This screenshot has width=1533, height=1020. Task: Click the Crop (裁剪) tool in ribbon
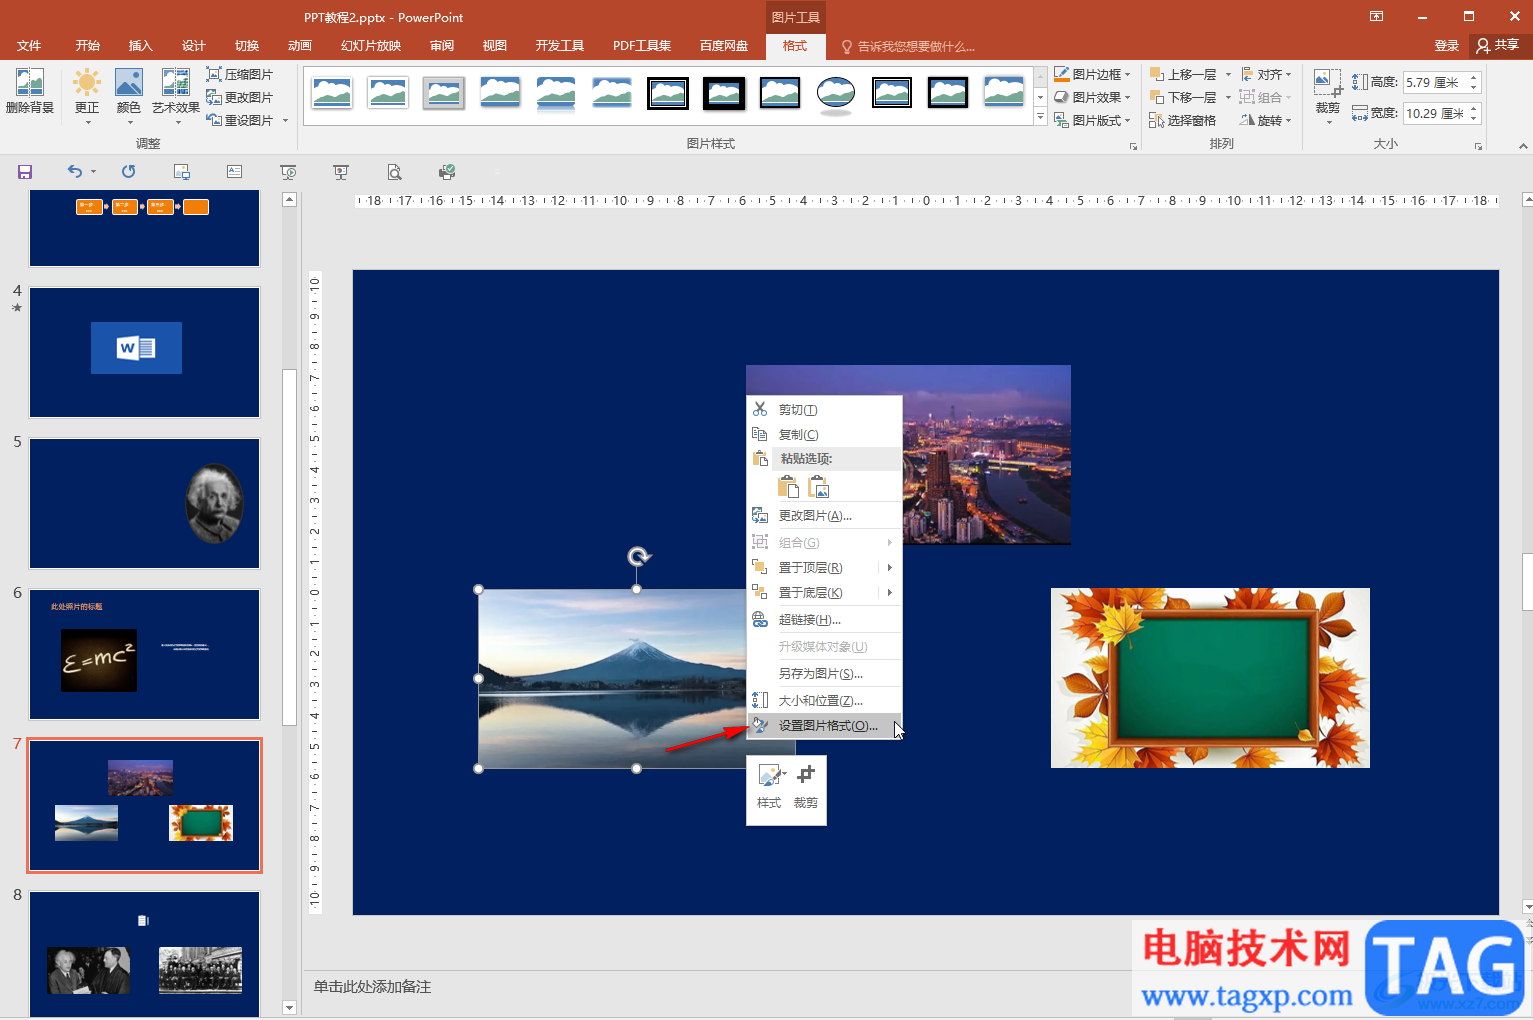tap(1328, 96)
